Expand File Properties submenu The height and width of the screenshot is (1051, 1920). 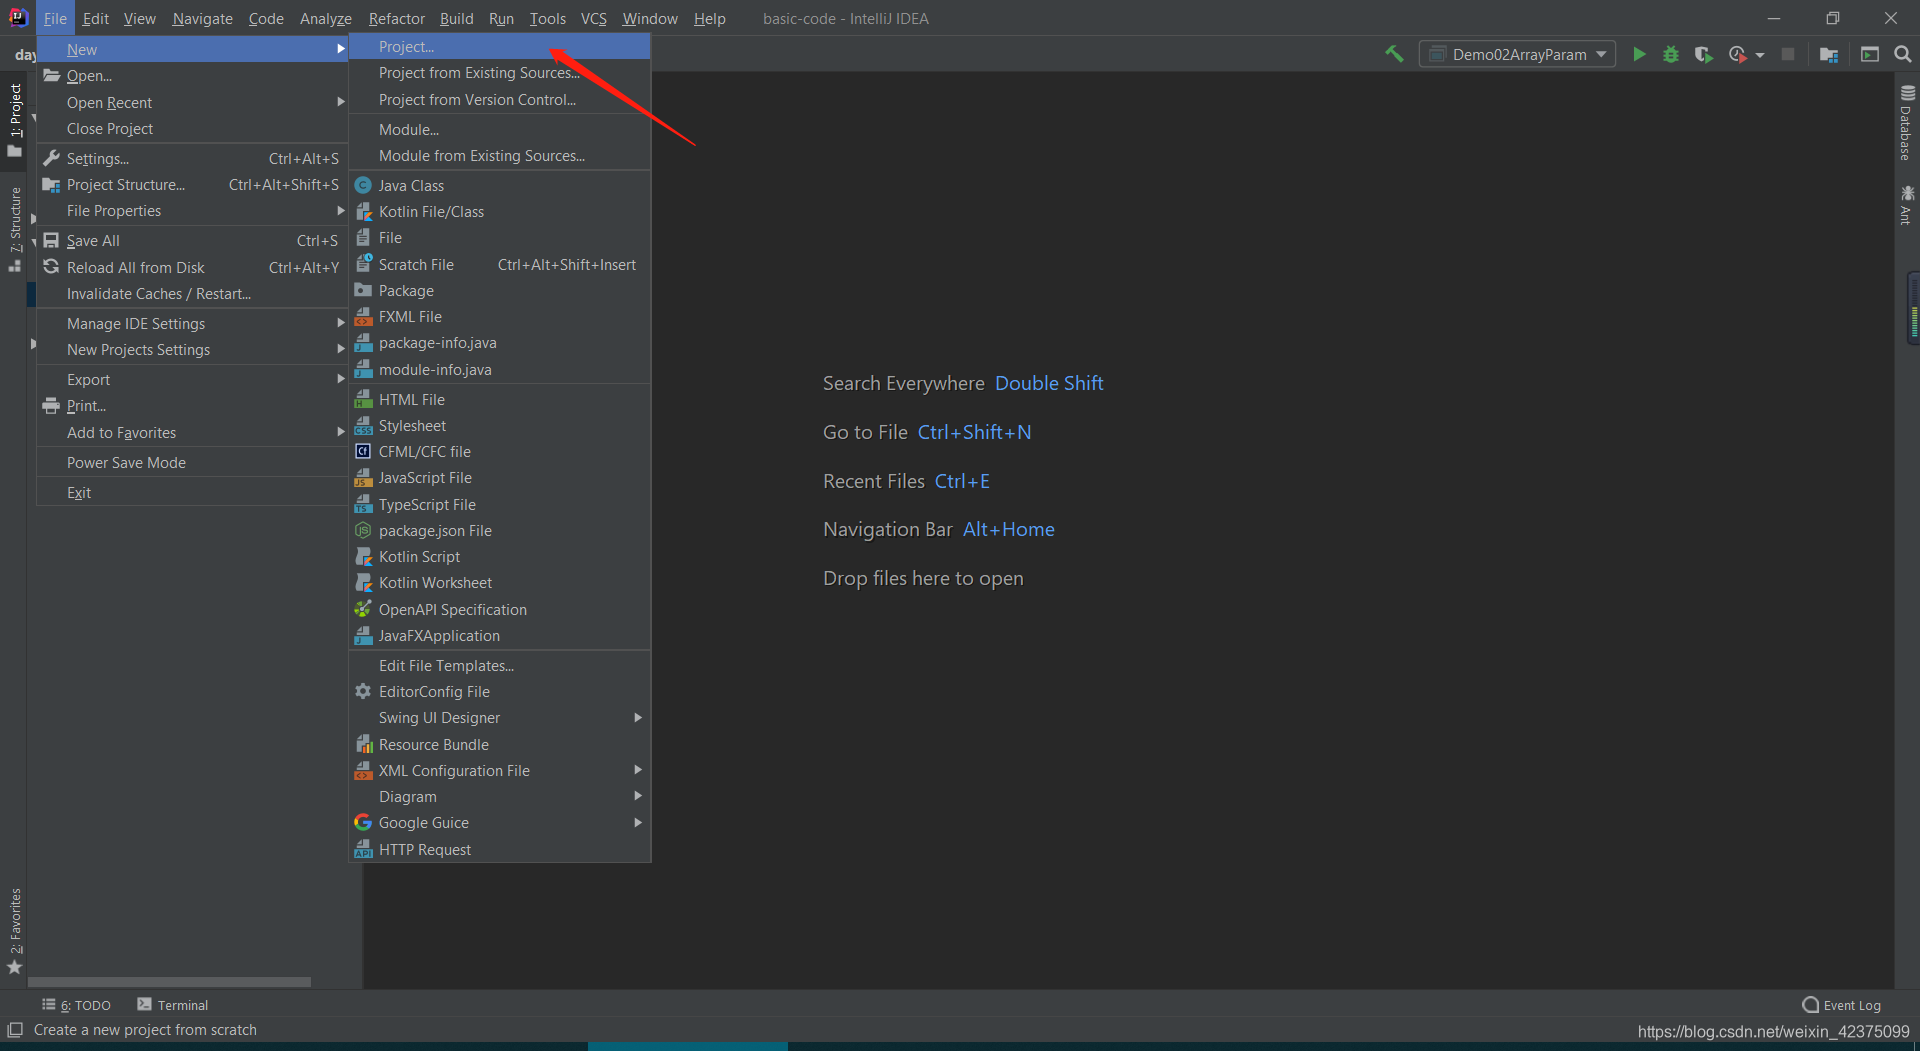click(x=192, y=211)
